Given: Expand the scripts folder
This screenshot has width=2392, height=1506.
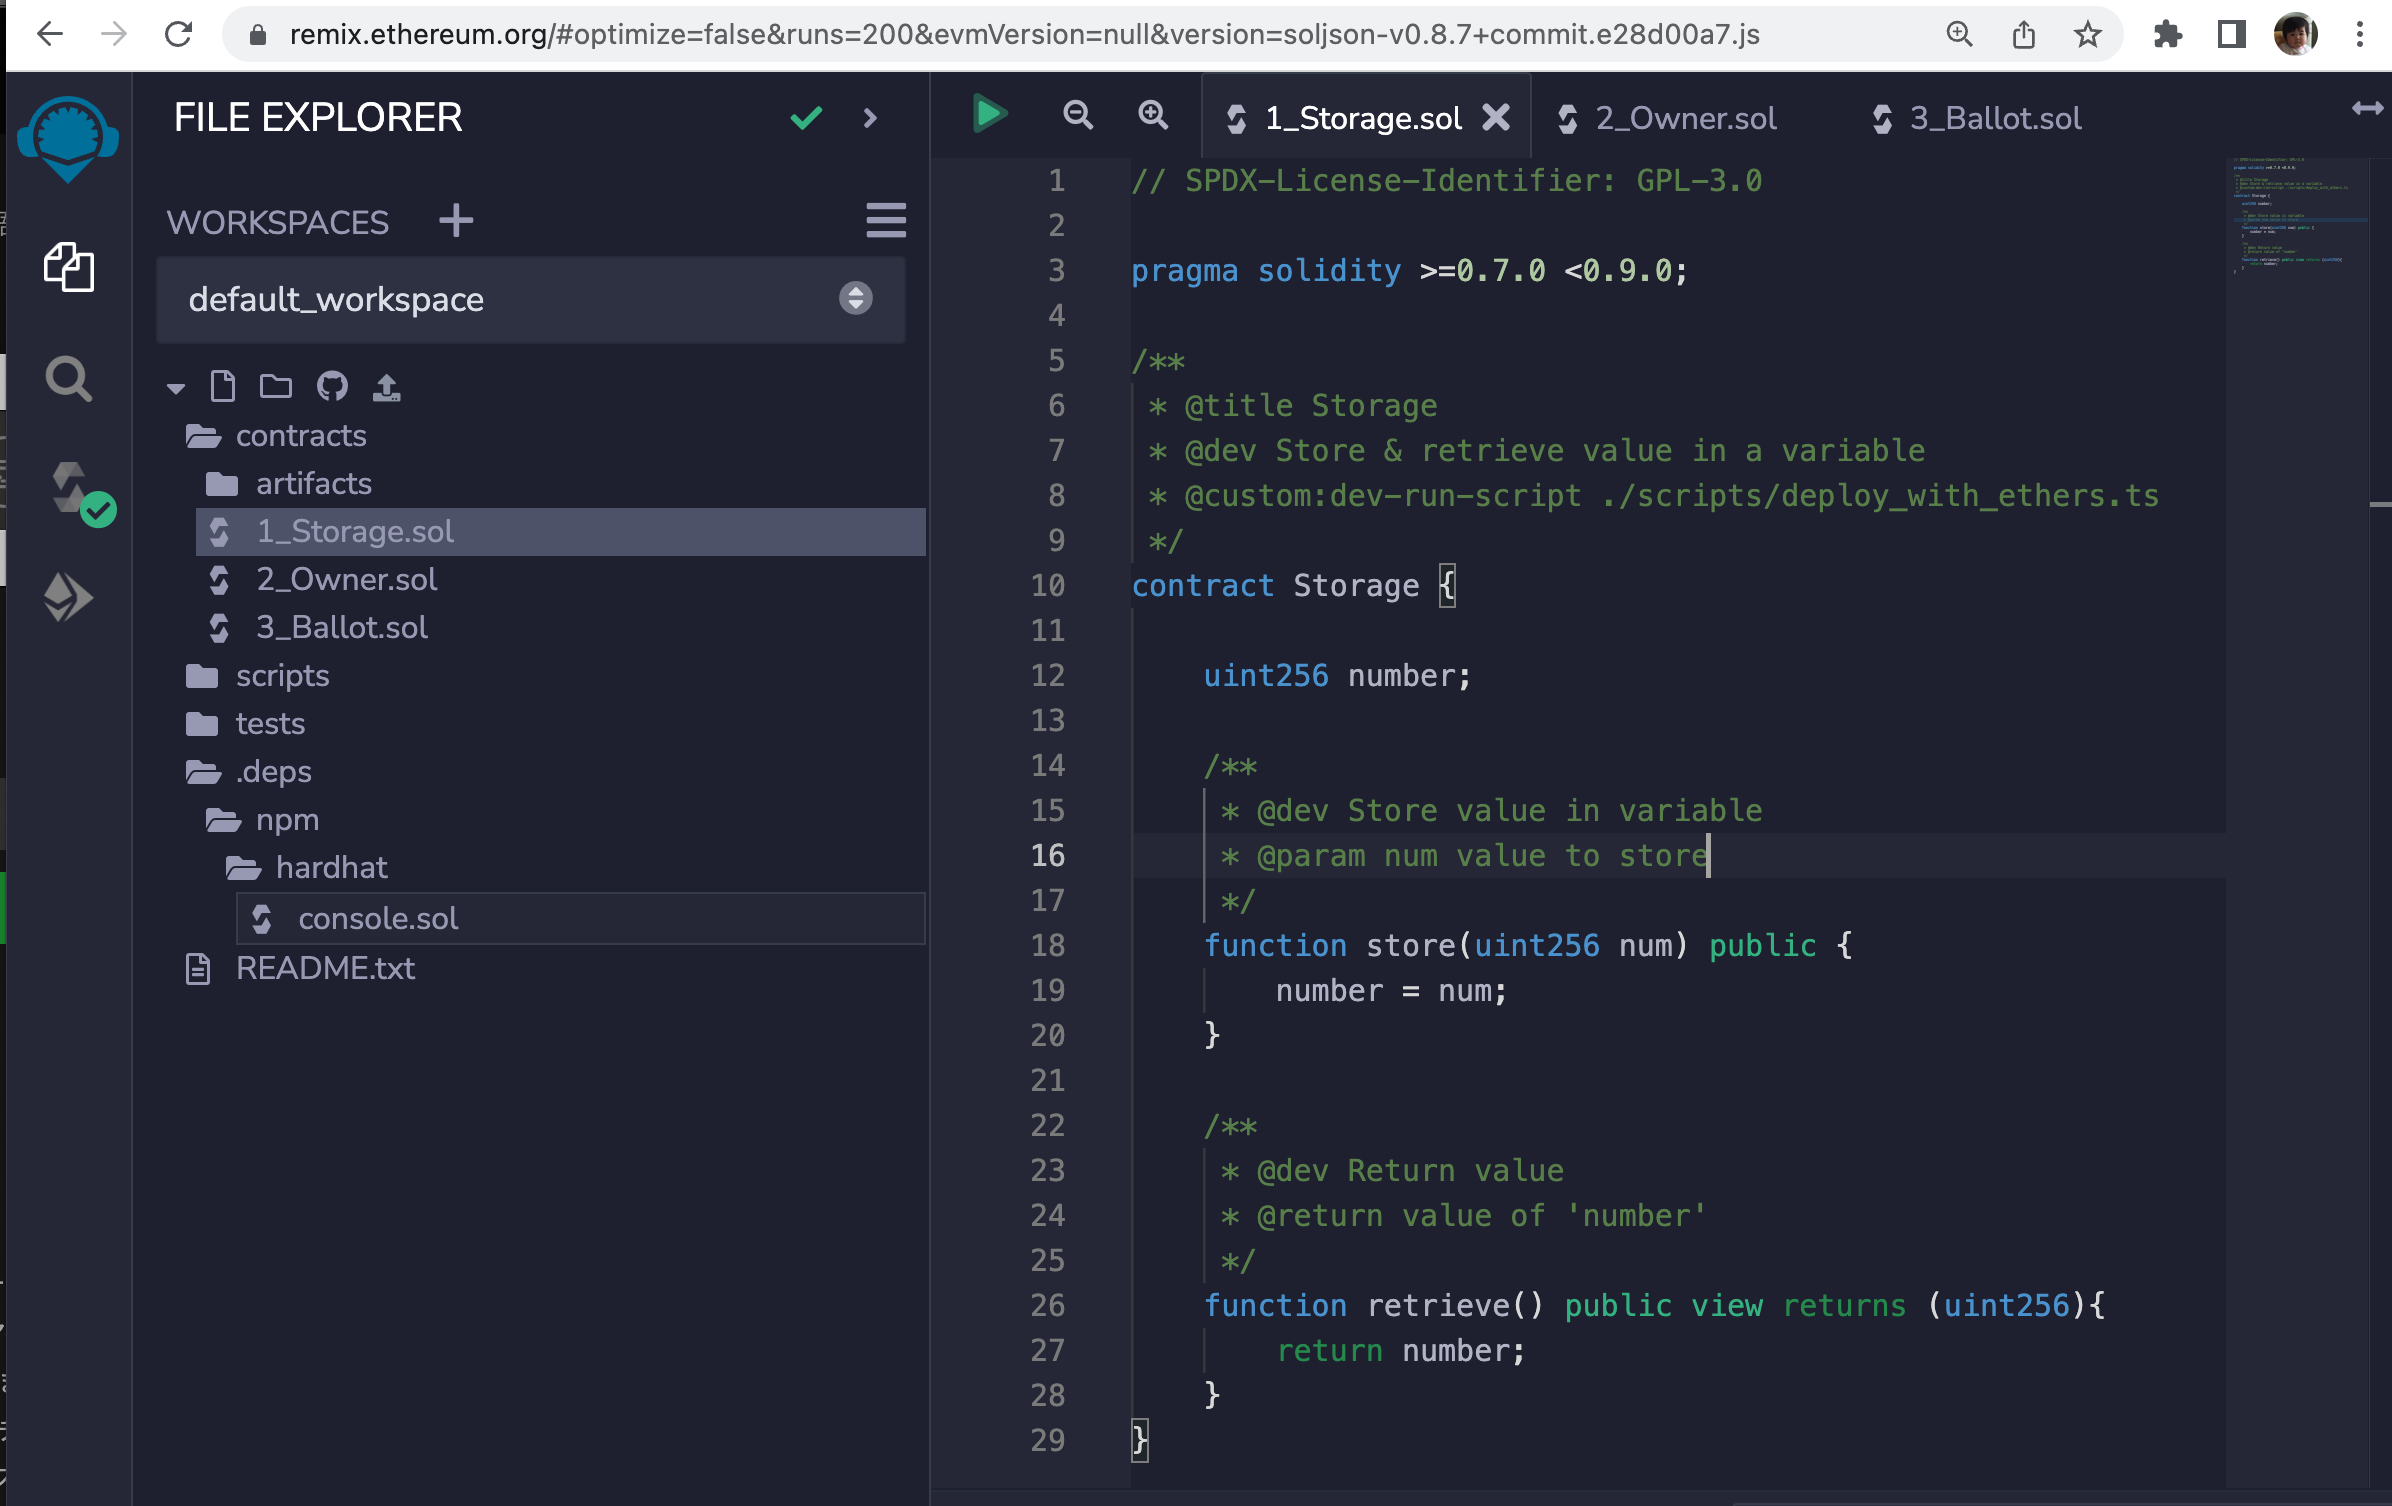Looking at the screenshot, I should tap(257, 676).
